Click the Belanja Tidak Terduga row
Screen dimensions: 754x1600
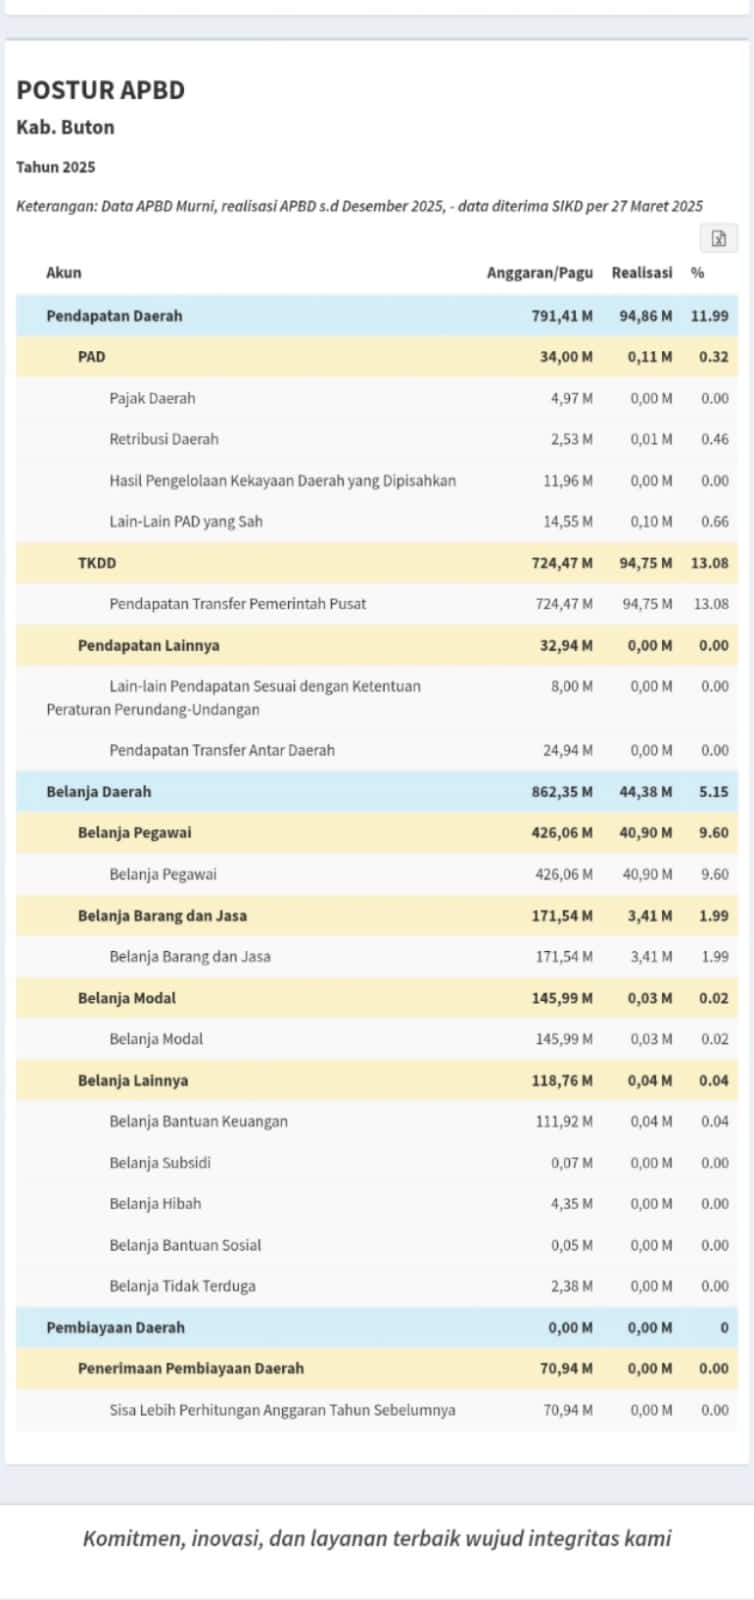coord(182,1286)
